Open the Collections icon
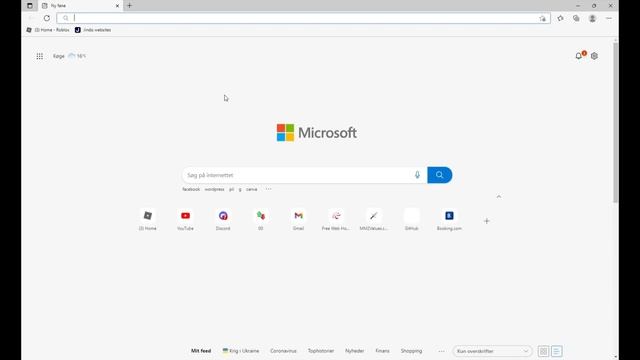Screen dimensions: 640x360 pos(576,18)
